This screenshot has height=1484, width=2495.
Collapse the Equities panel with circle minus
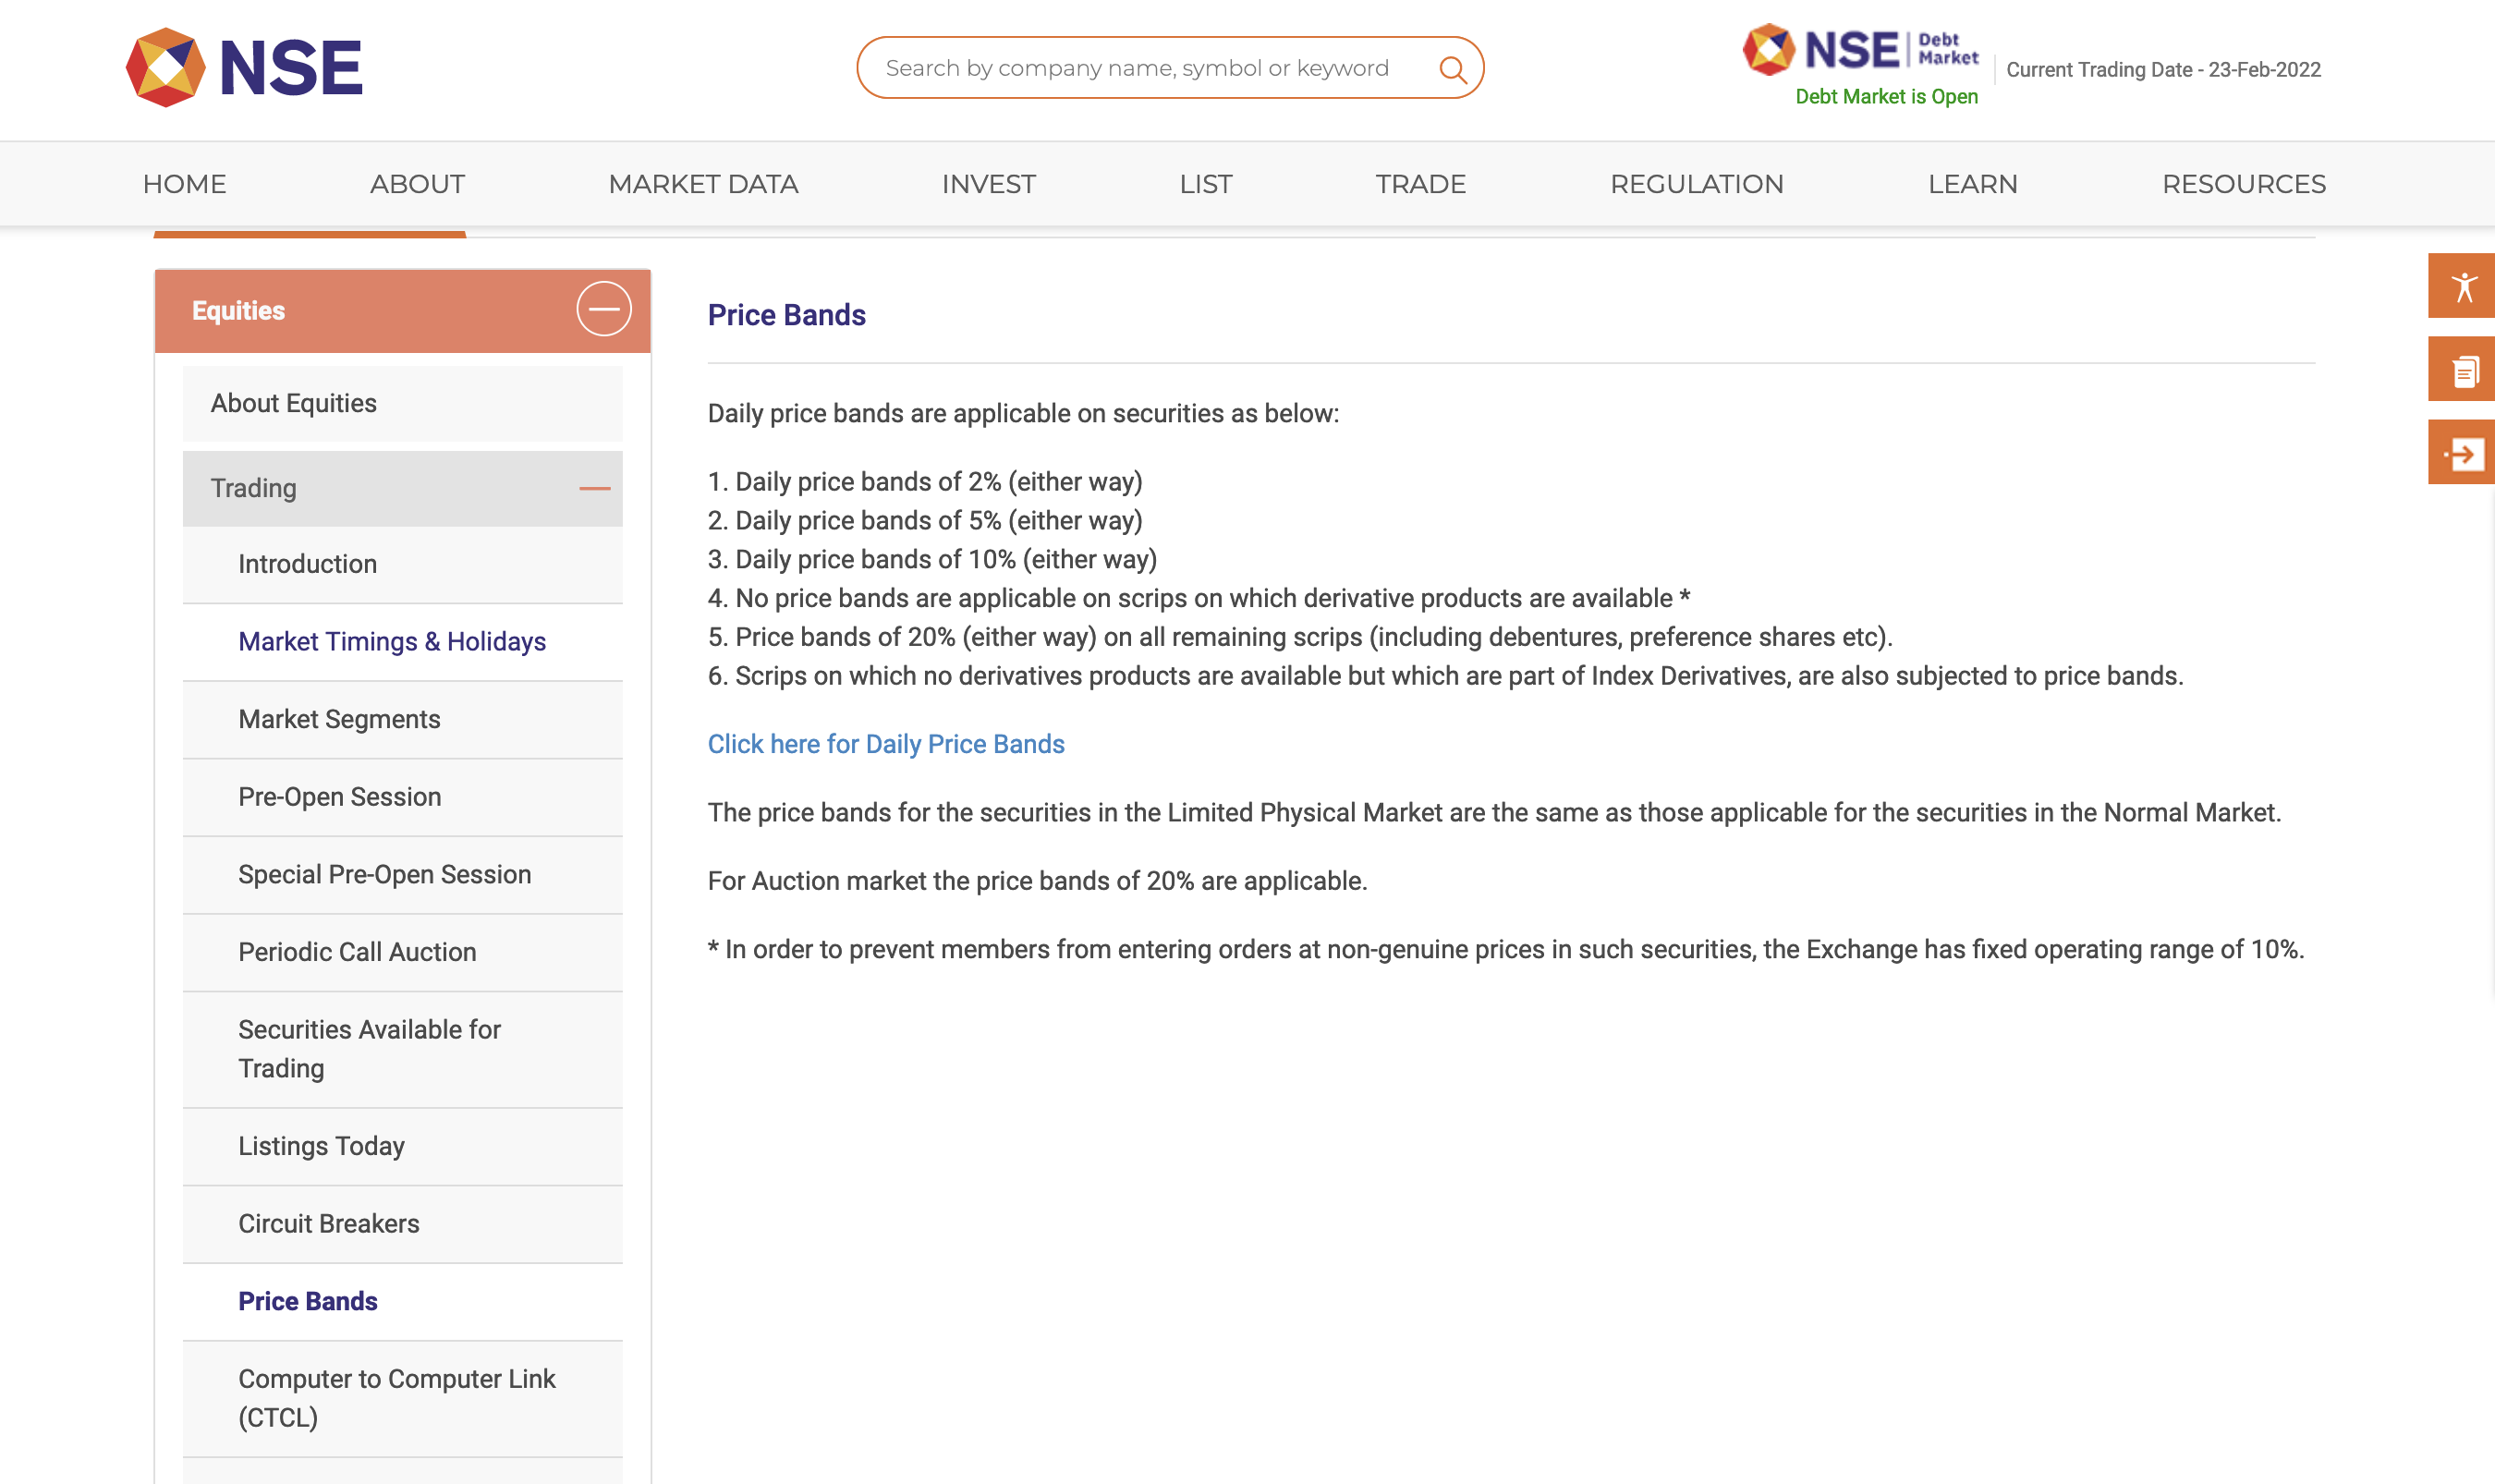[604, 309]
